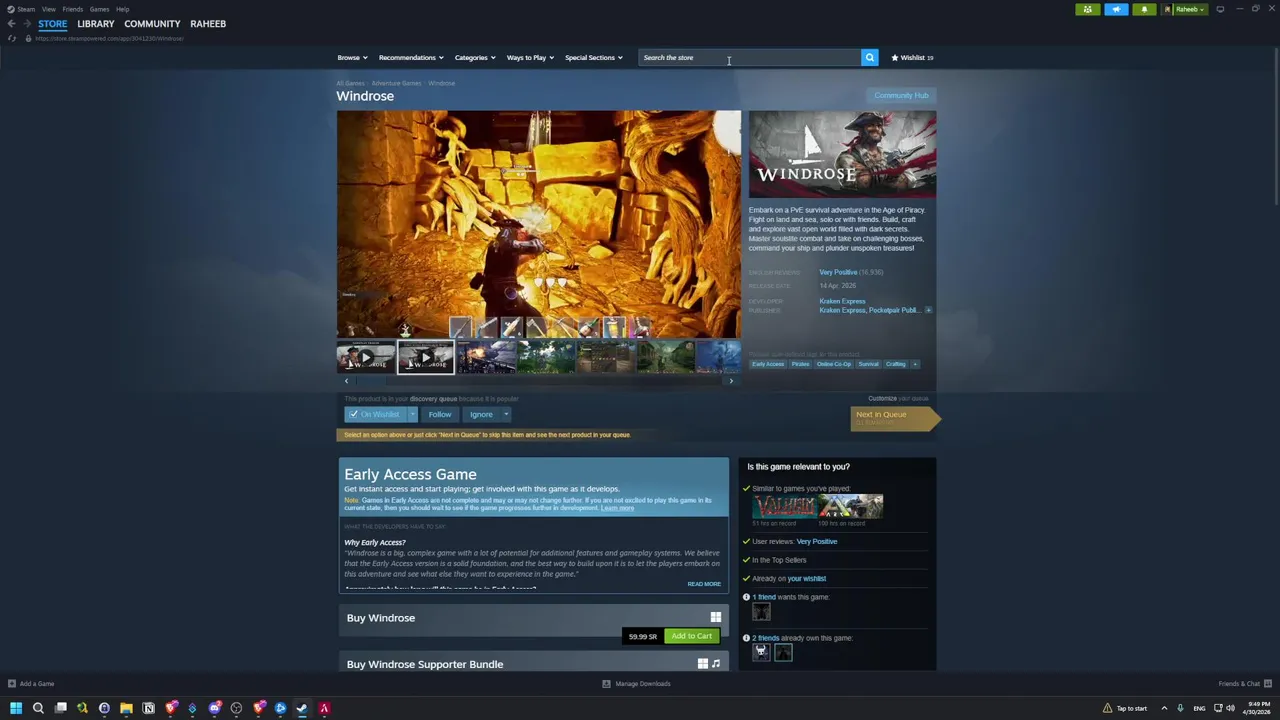Select the ship battle screenshot thumbnail
Image resolution: width=1280 pixels, height=720 pixels.
(x=486, y=357)
